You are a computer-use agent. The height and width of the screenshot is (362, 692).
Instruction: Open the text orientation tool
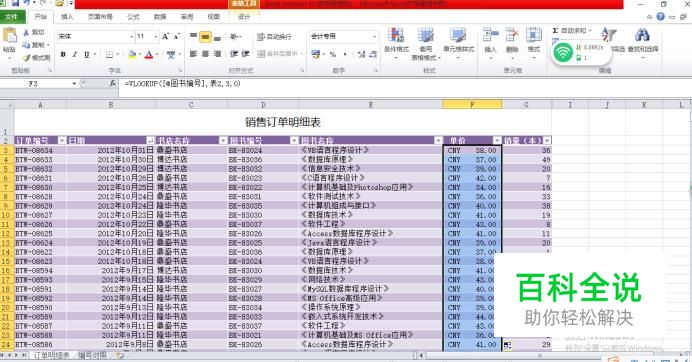[x=235, y=37]
